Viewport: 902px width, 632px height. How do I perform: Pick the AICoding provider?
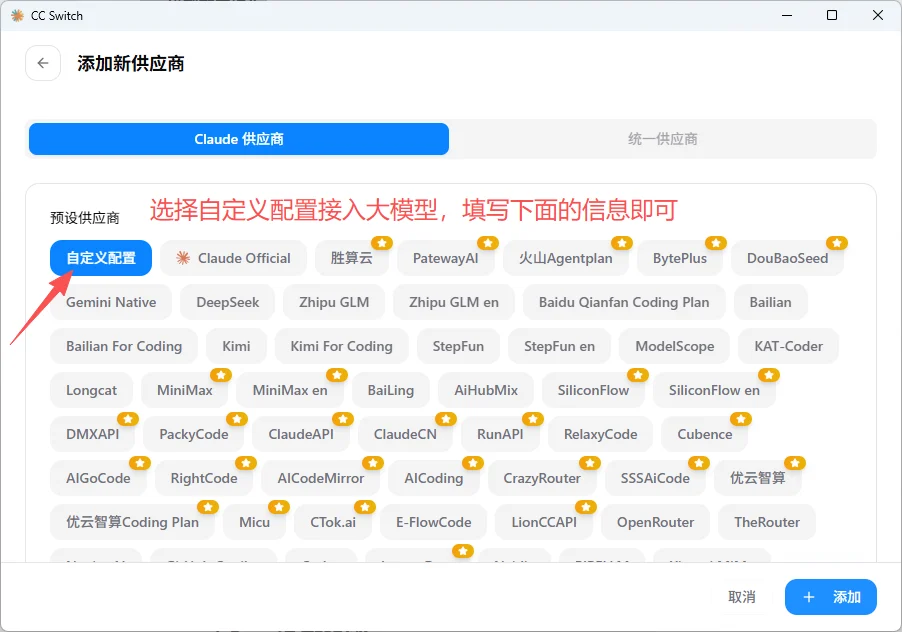coord(434,478)
